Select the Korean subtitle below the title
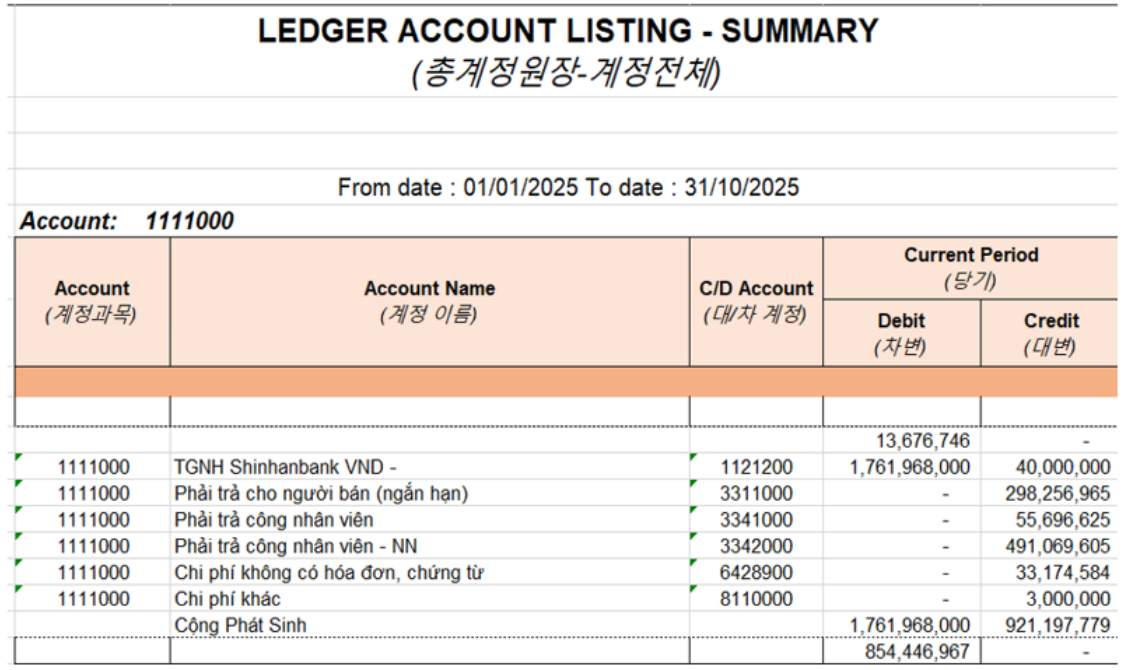Viewport: 1123px width, 670px height. (x=567, y=74)
